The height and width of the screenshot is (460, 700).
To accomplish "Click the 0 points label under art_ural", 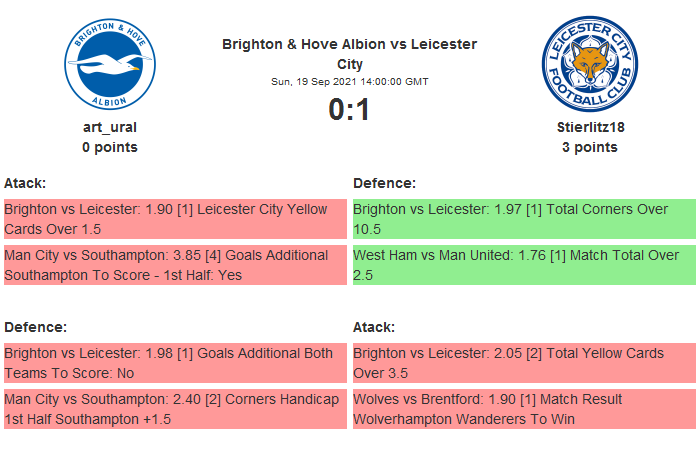I will (110, 147).
